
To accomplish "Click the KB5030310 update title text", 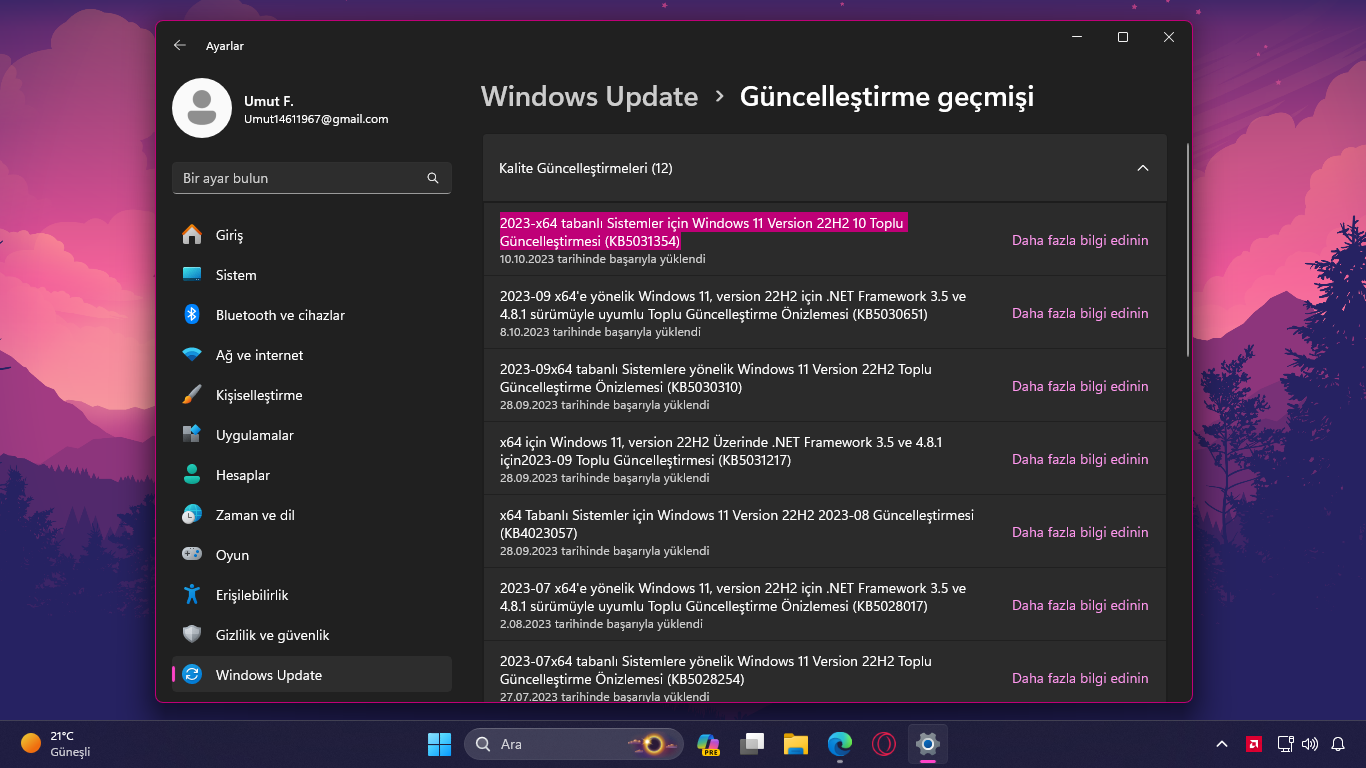I will tap(716, 378).
